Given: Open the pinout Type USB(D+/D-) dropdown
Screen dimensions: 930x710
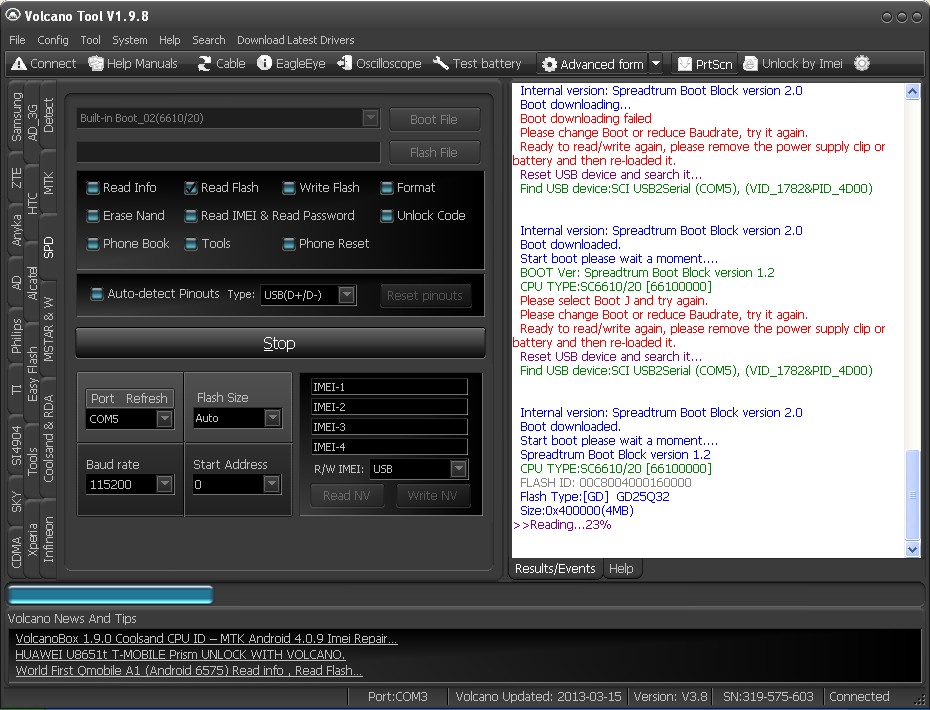Looking at the screenshot, I should (347, 294).
